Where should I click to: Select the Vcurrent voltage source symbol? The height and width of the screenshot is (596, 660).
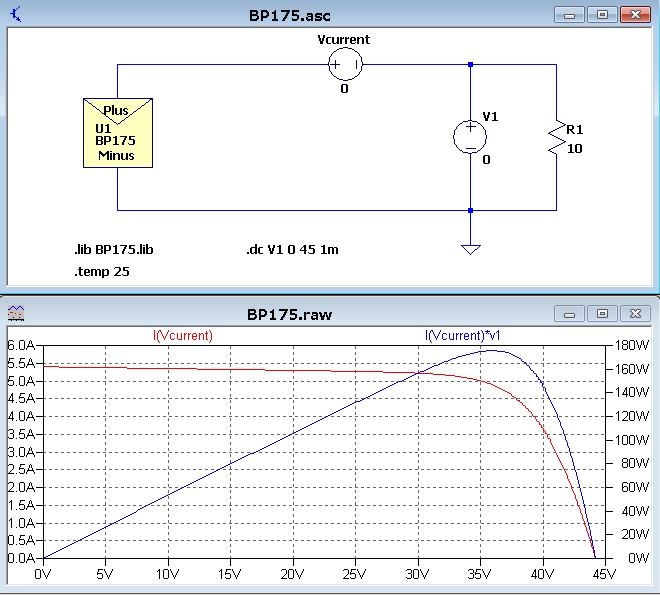click(x=345, y=64)
